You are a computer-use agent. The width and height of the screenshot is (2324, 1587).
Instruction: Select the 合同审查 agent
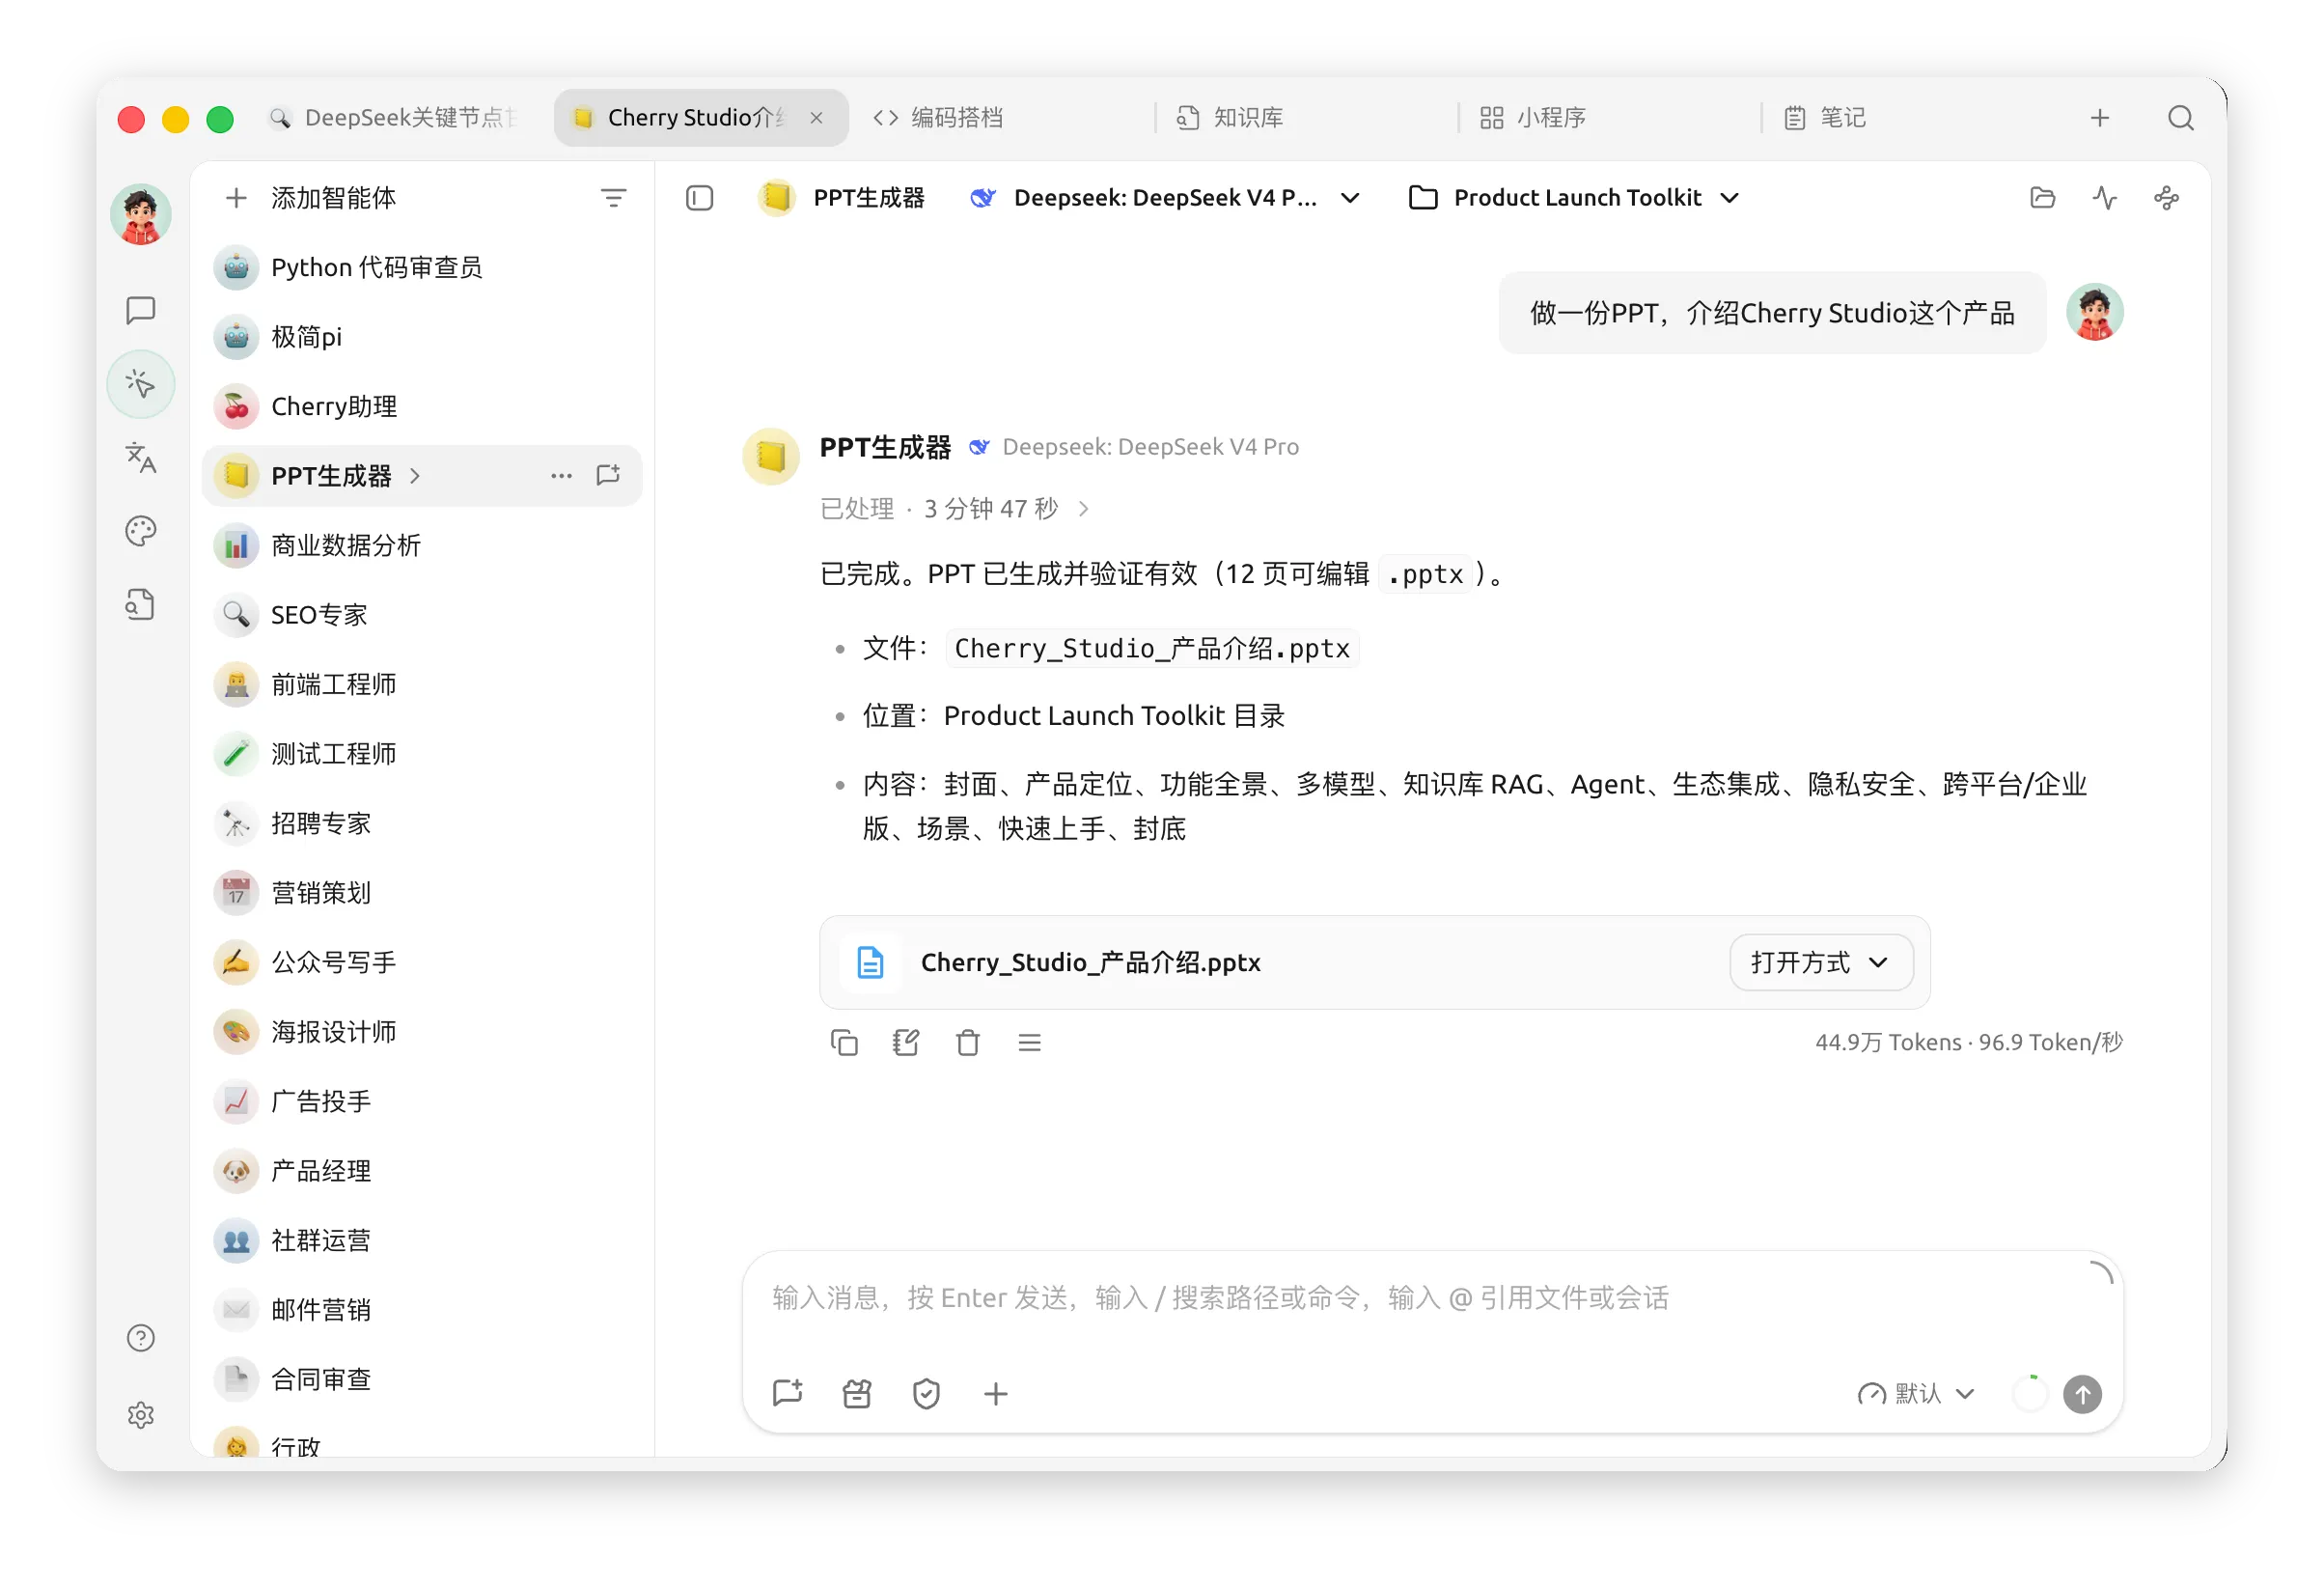(x=422, y=1380)
